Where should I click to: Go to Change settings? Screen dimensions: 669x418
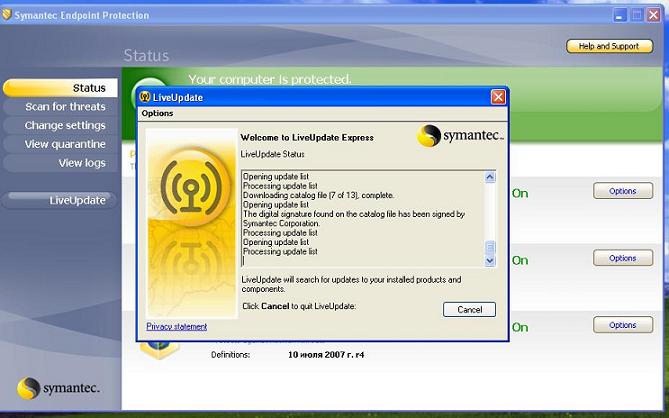coord(60,125)
